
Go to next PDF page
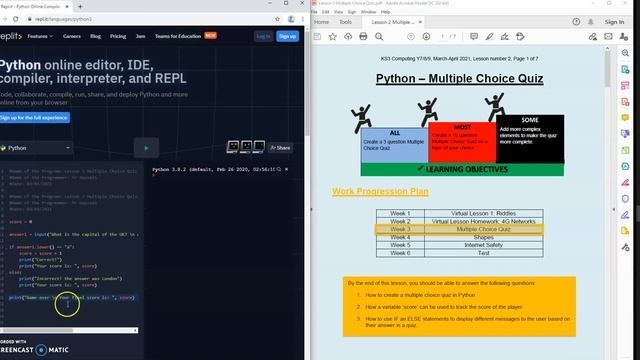coord(426,37)
